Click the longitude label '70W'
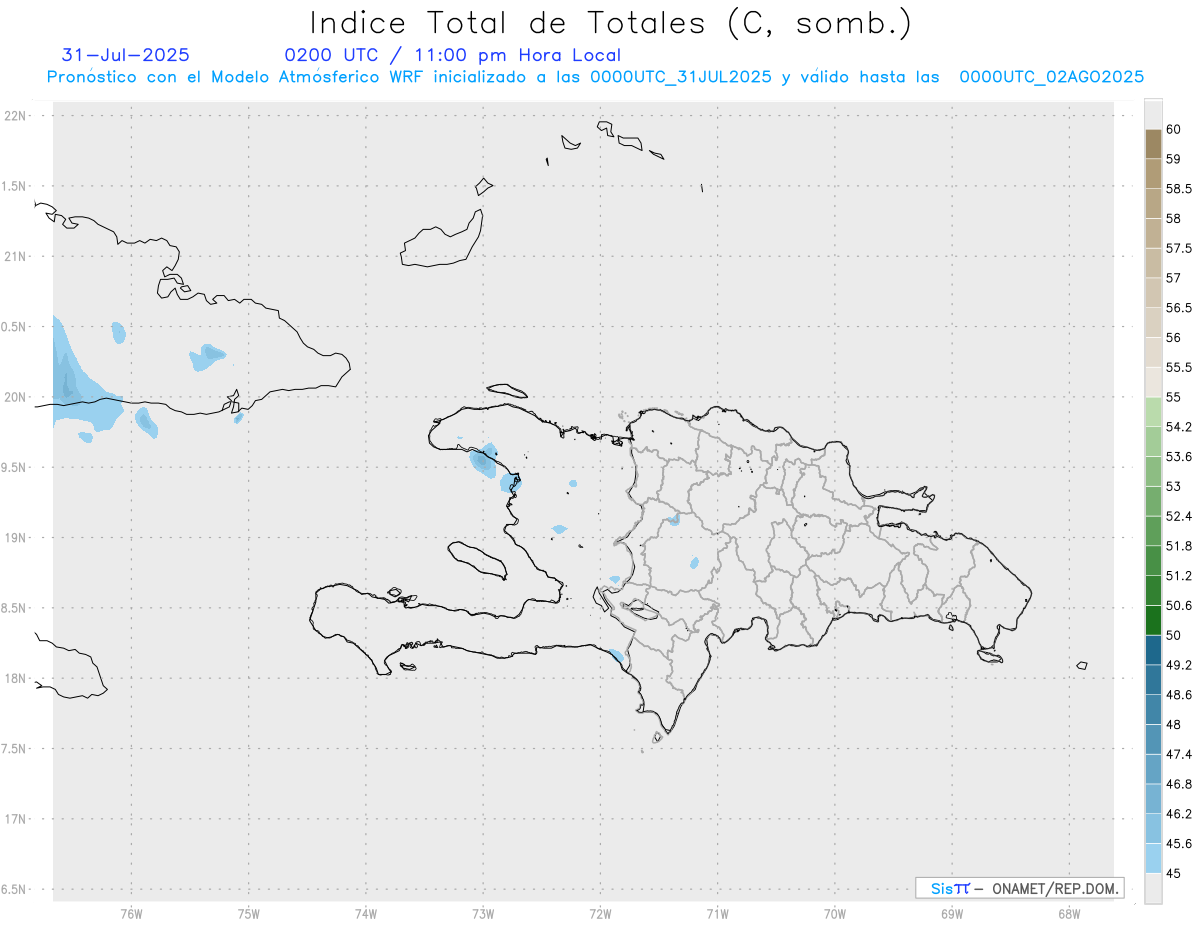1200x927 pixels. [x=834, y=914]
